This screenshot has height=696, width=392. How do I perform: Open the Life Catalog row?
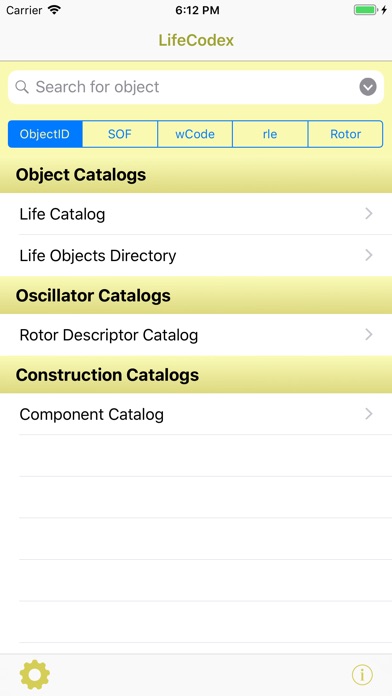(196, 214)
